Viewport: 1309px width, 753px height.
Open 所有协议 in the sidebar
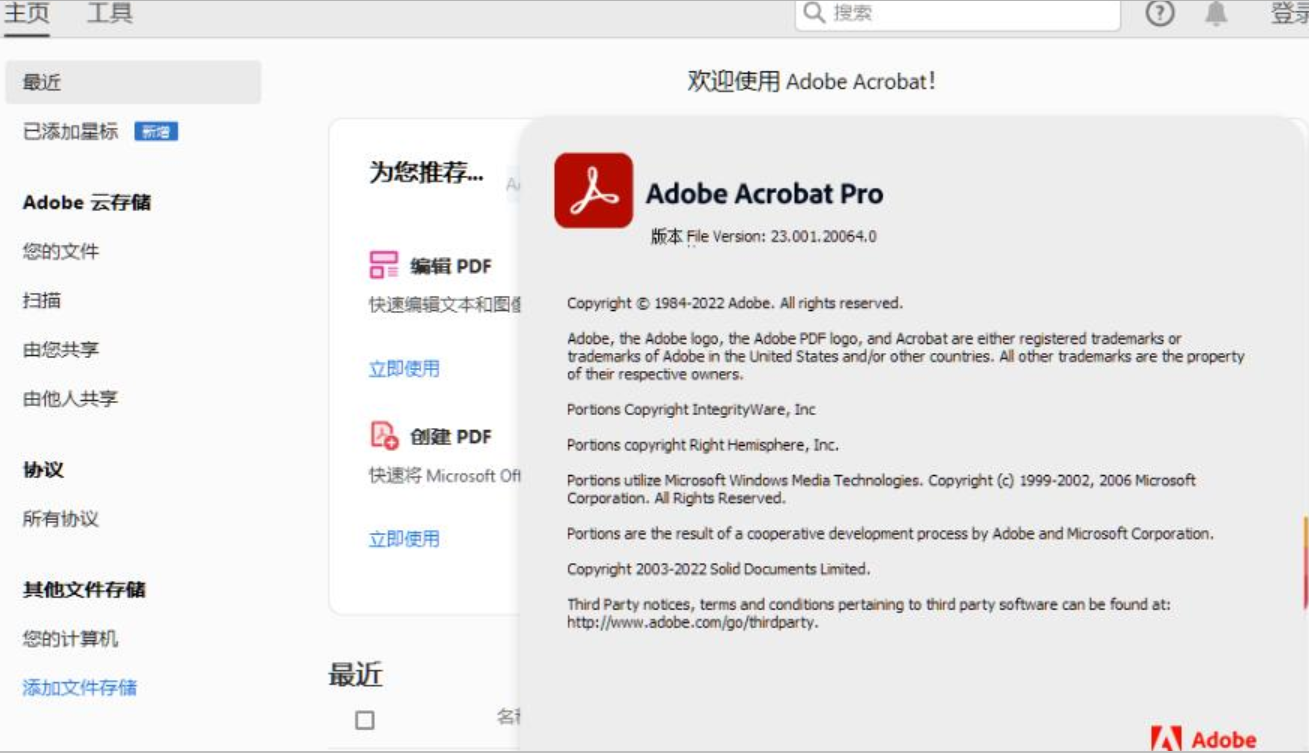click(61, 518)
